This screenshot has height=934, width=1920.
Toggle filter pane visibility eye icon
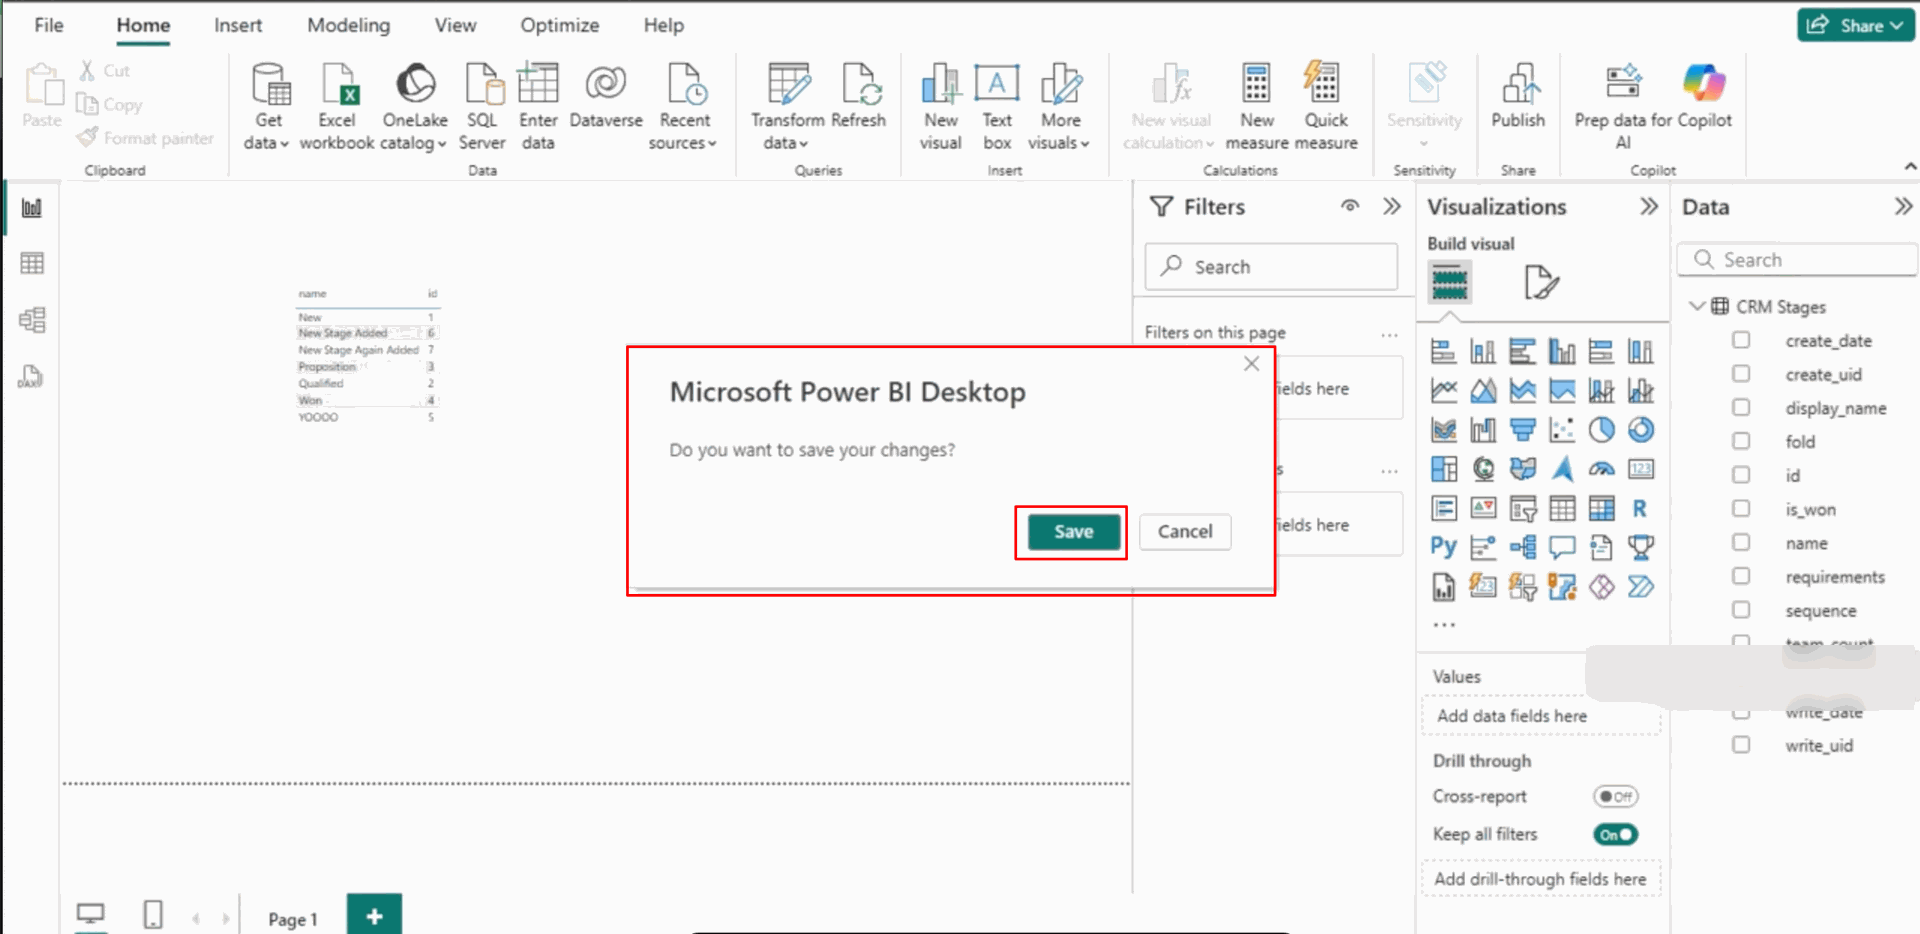click(x=1350, y=206)
